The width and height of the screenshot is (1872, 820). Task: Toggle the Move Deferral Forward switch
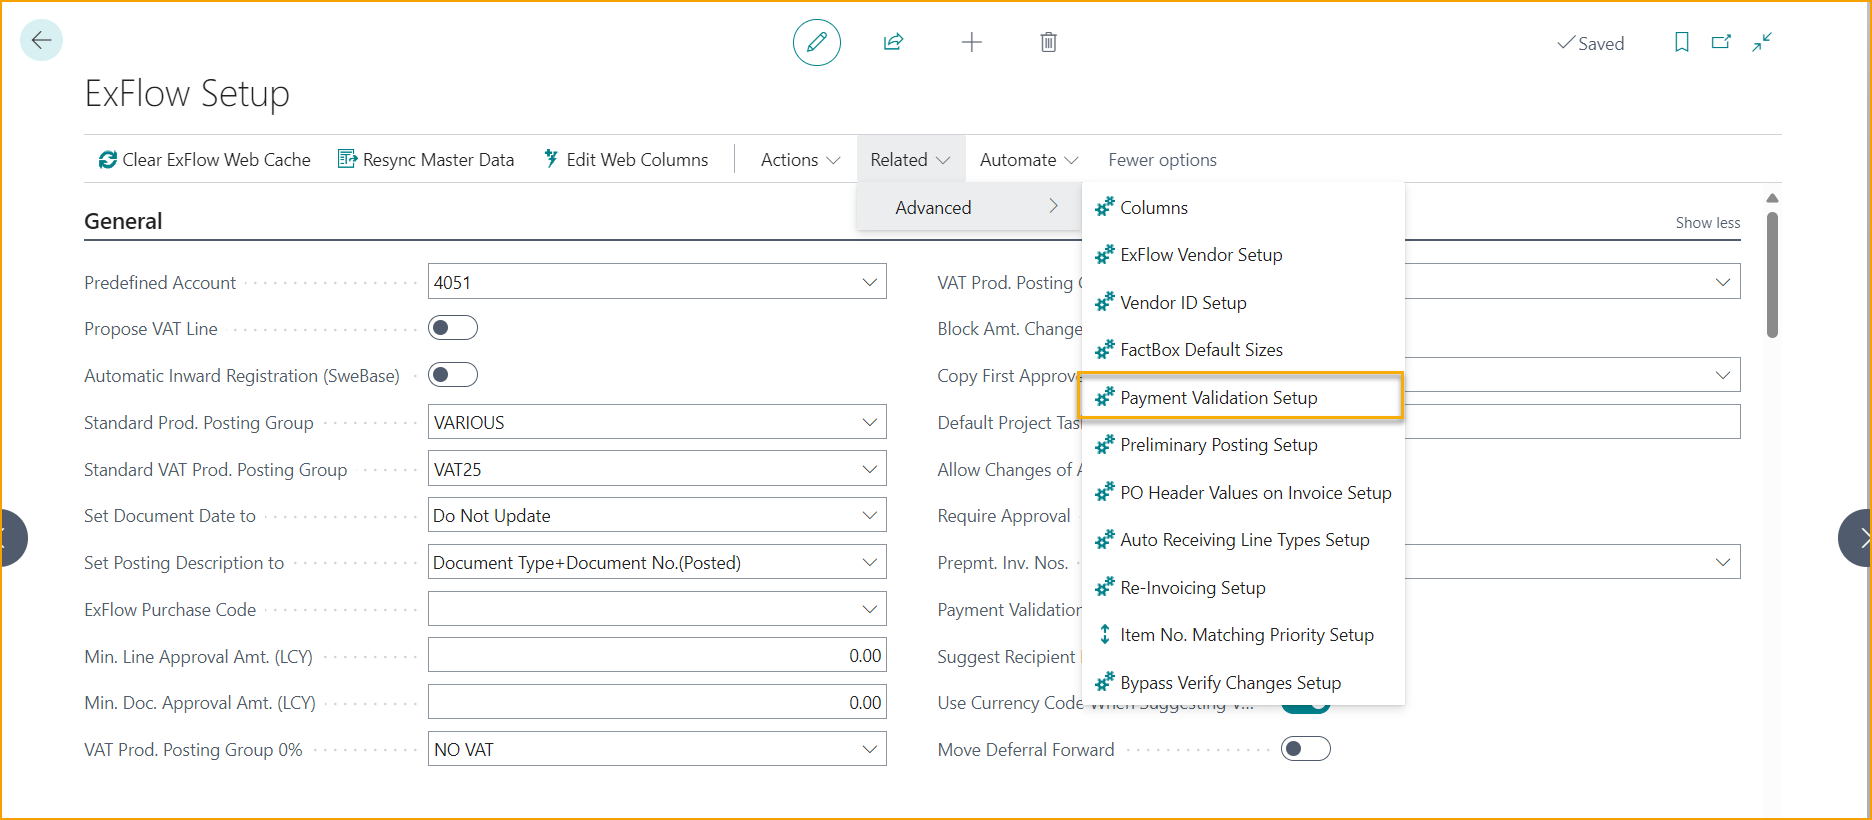[x=1306, y=749]
